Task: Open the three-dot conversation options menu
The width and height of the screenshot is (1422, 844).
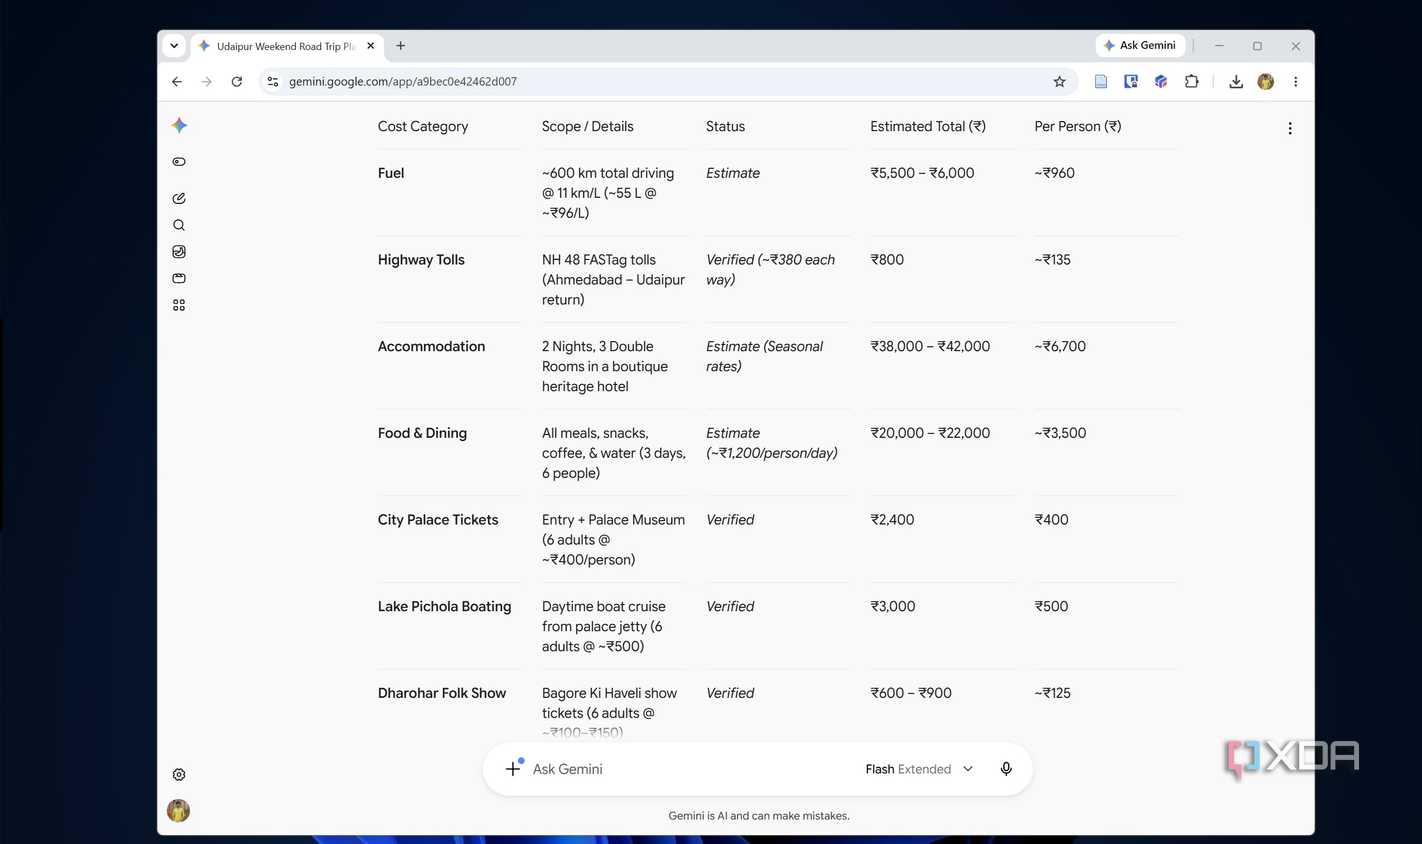Action: point(1290,128)
